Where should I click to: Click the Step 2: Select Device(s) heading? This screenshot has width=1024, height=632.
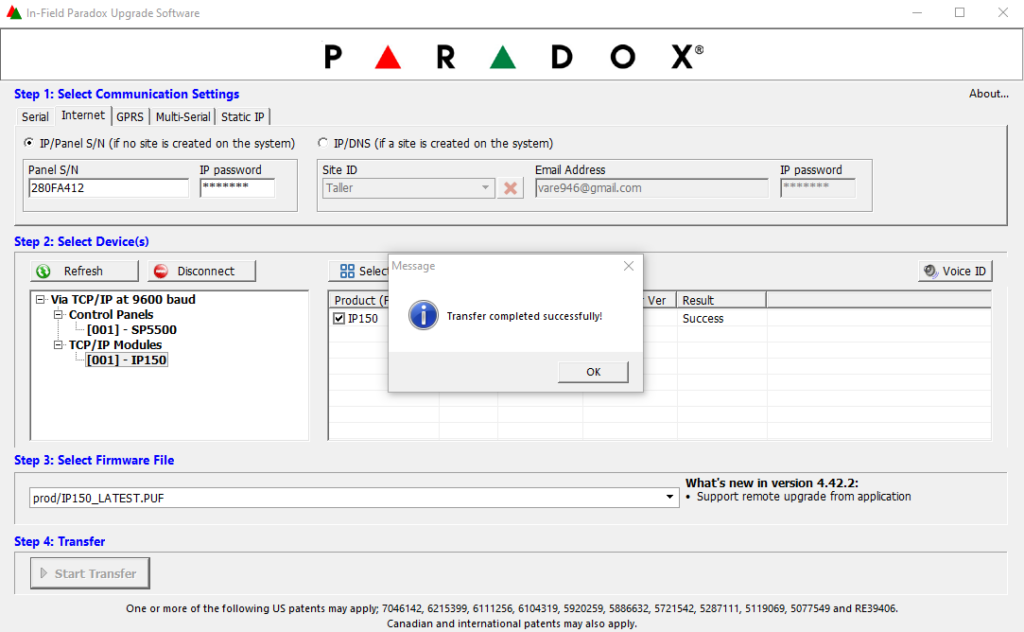coord(82,242)
